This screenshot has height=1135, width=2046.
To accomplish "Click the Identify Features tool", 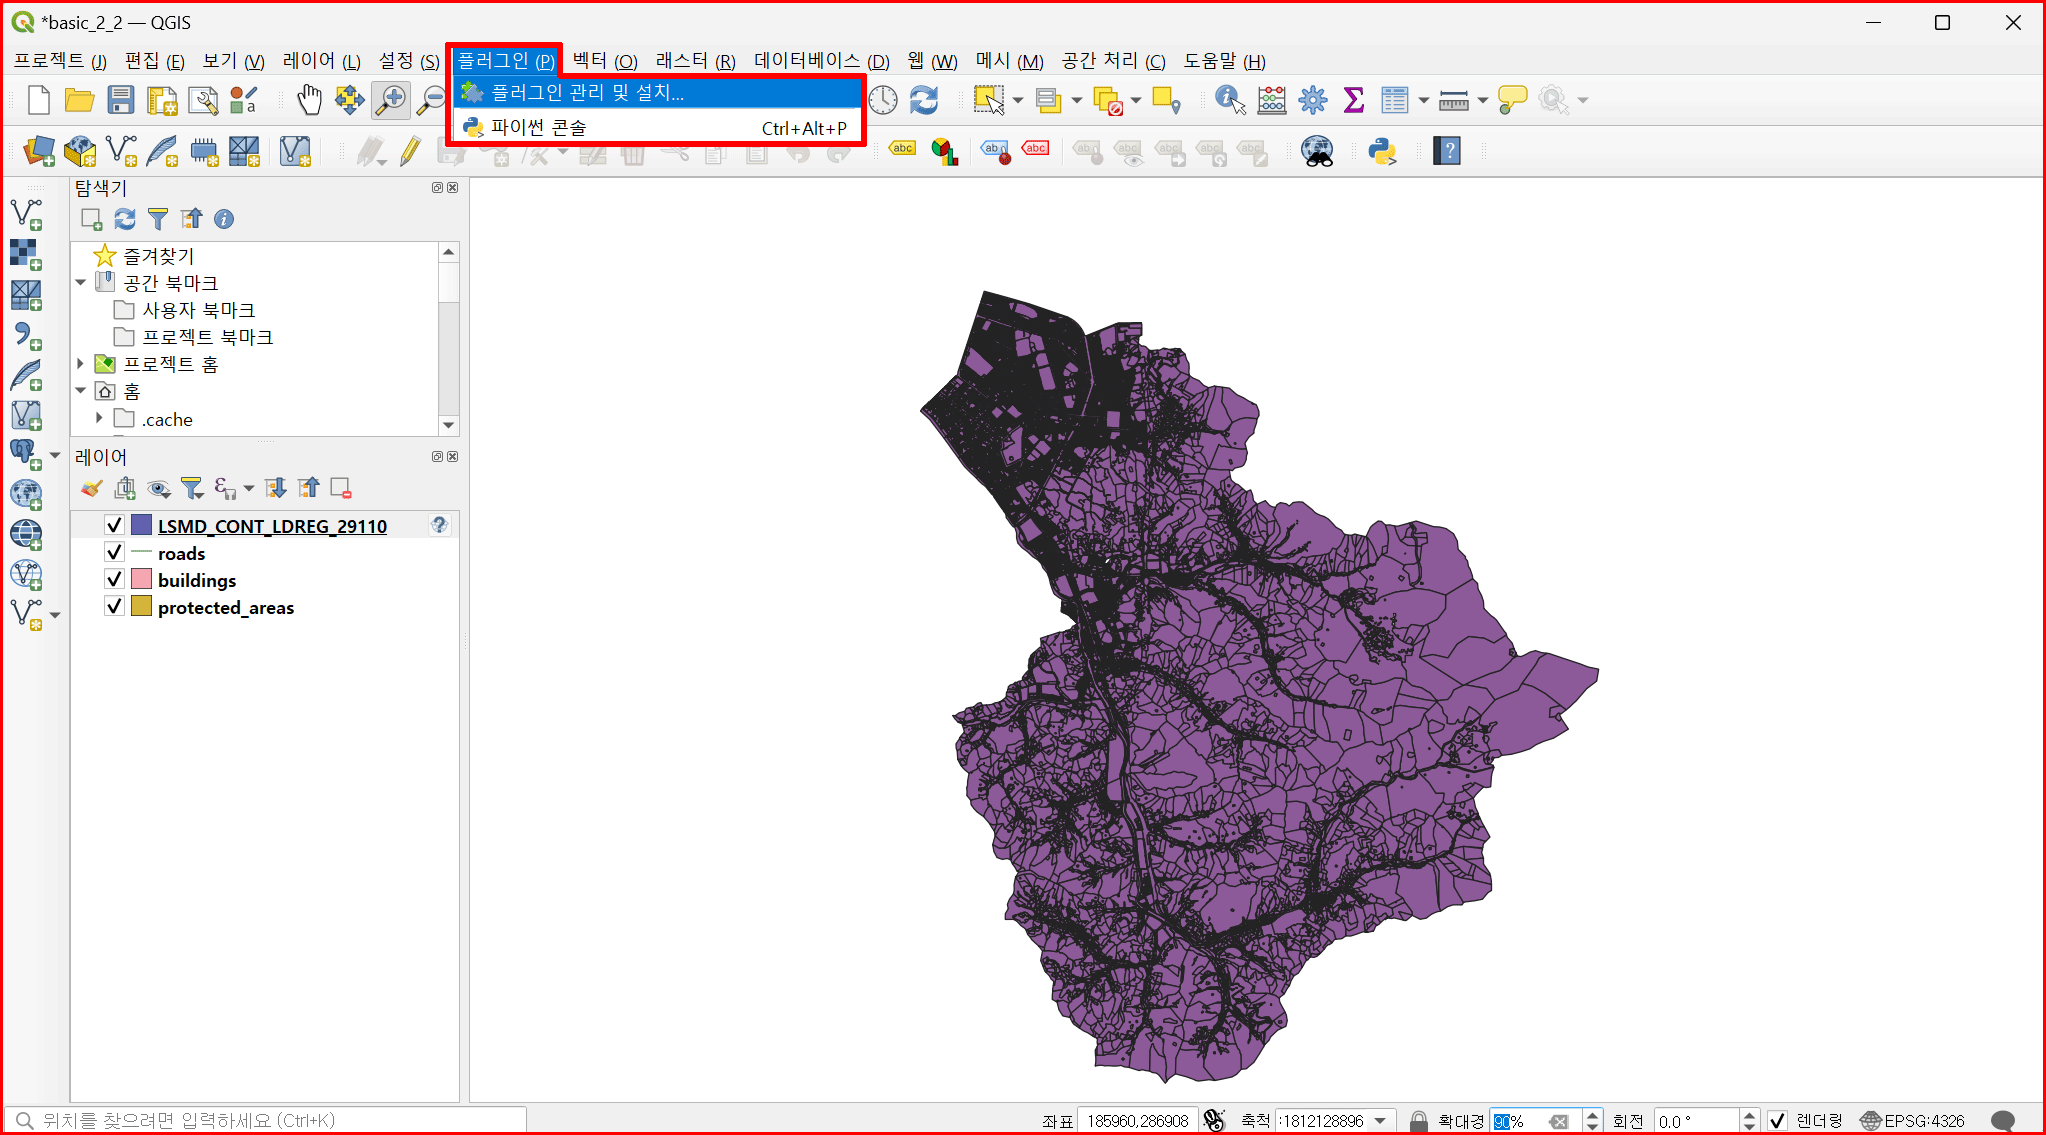I will tap(1229, 100).
